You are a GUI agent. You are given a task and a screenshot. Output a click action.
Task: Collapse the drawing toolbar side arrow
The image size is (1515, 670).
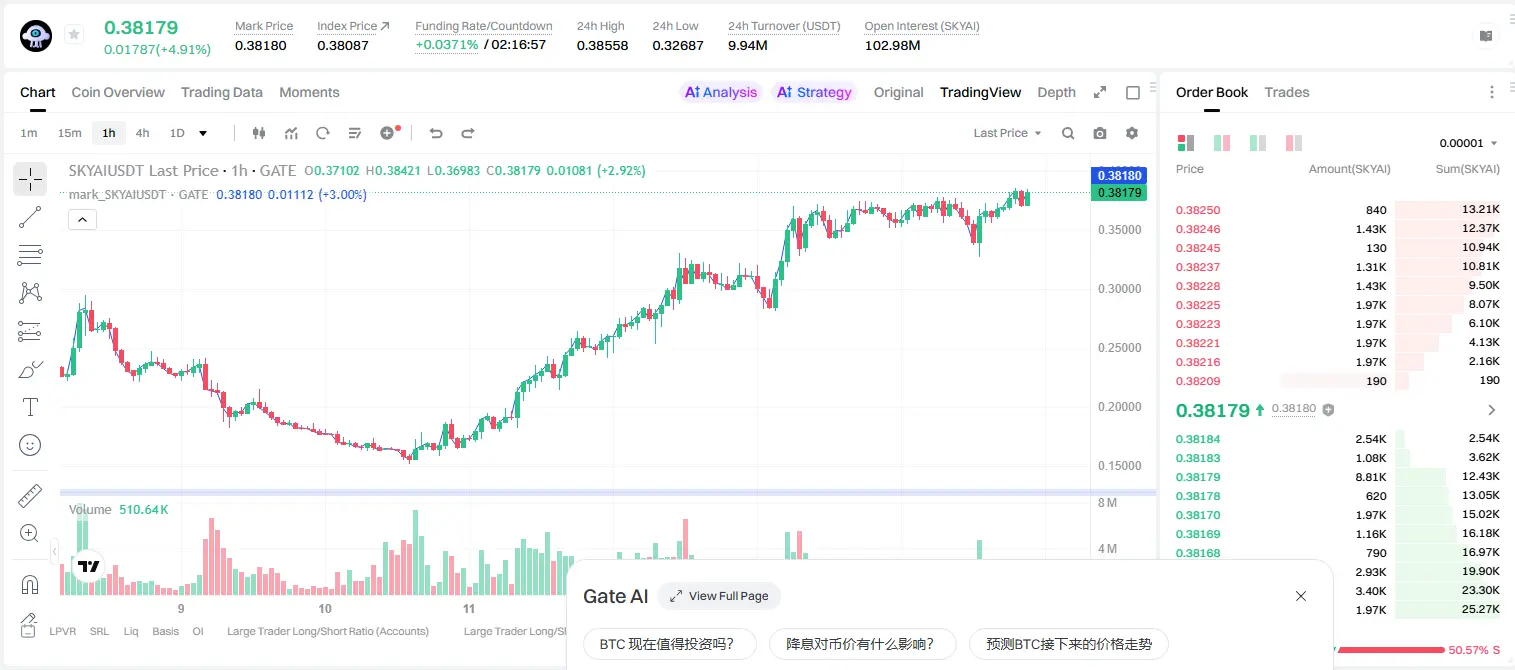pos(54,551)
